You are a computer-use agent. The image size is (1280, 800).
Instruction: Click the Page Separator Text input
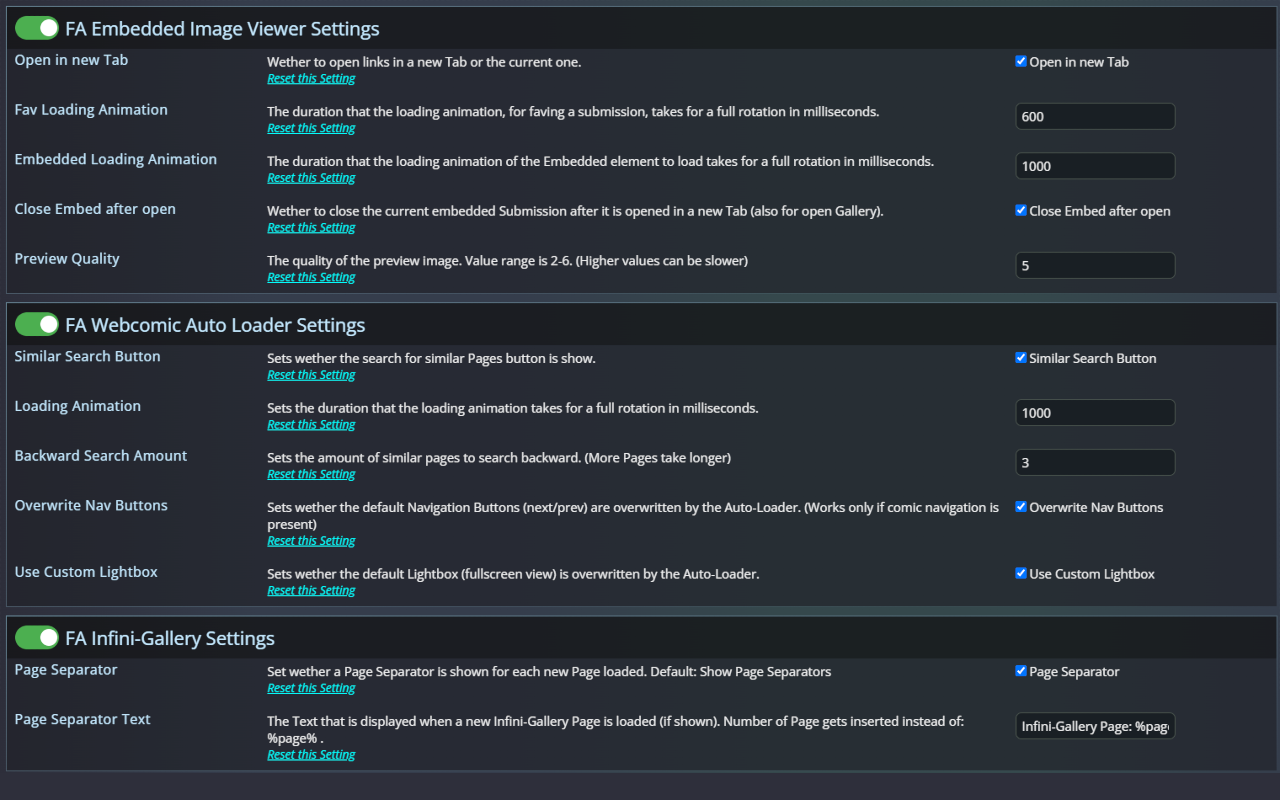(1095, 726)
